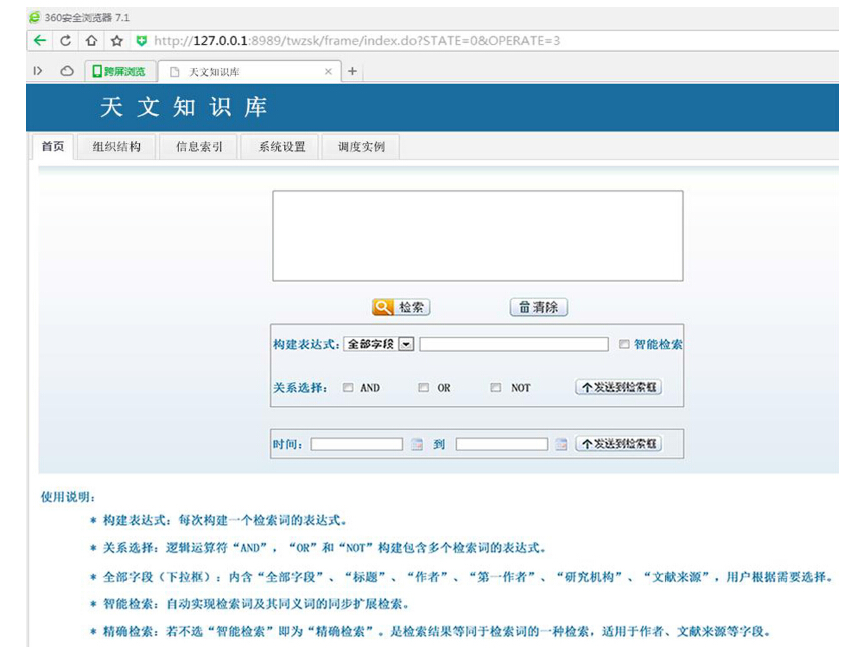Click 发送到检索框 button in time row
The image size is (853, 655).
[x=619, y=444]
